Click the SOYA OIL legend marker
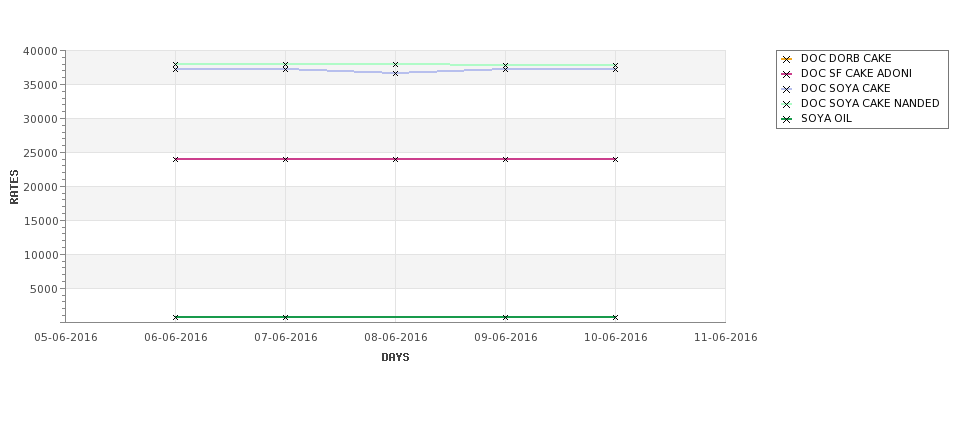The image size is (975, 429). pyautogui.click(x=786, y=119)
